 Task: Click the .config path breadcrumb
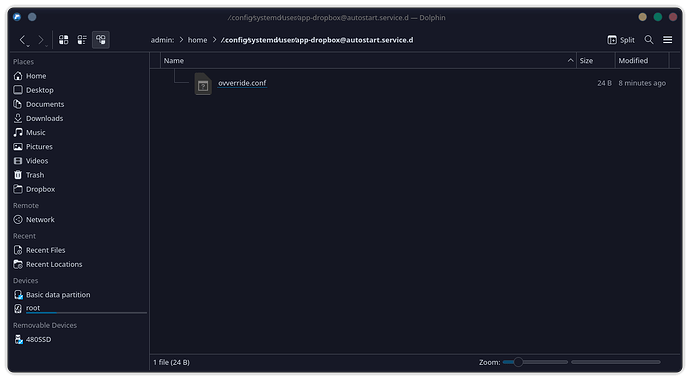click(317, 40)
